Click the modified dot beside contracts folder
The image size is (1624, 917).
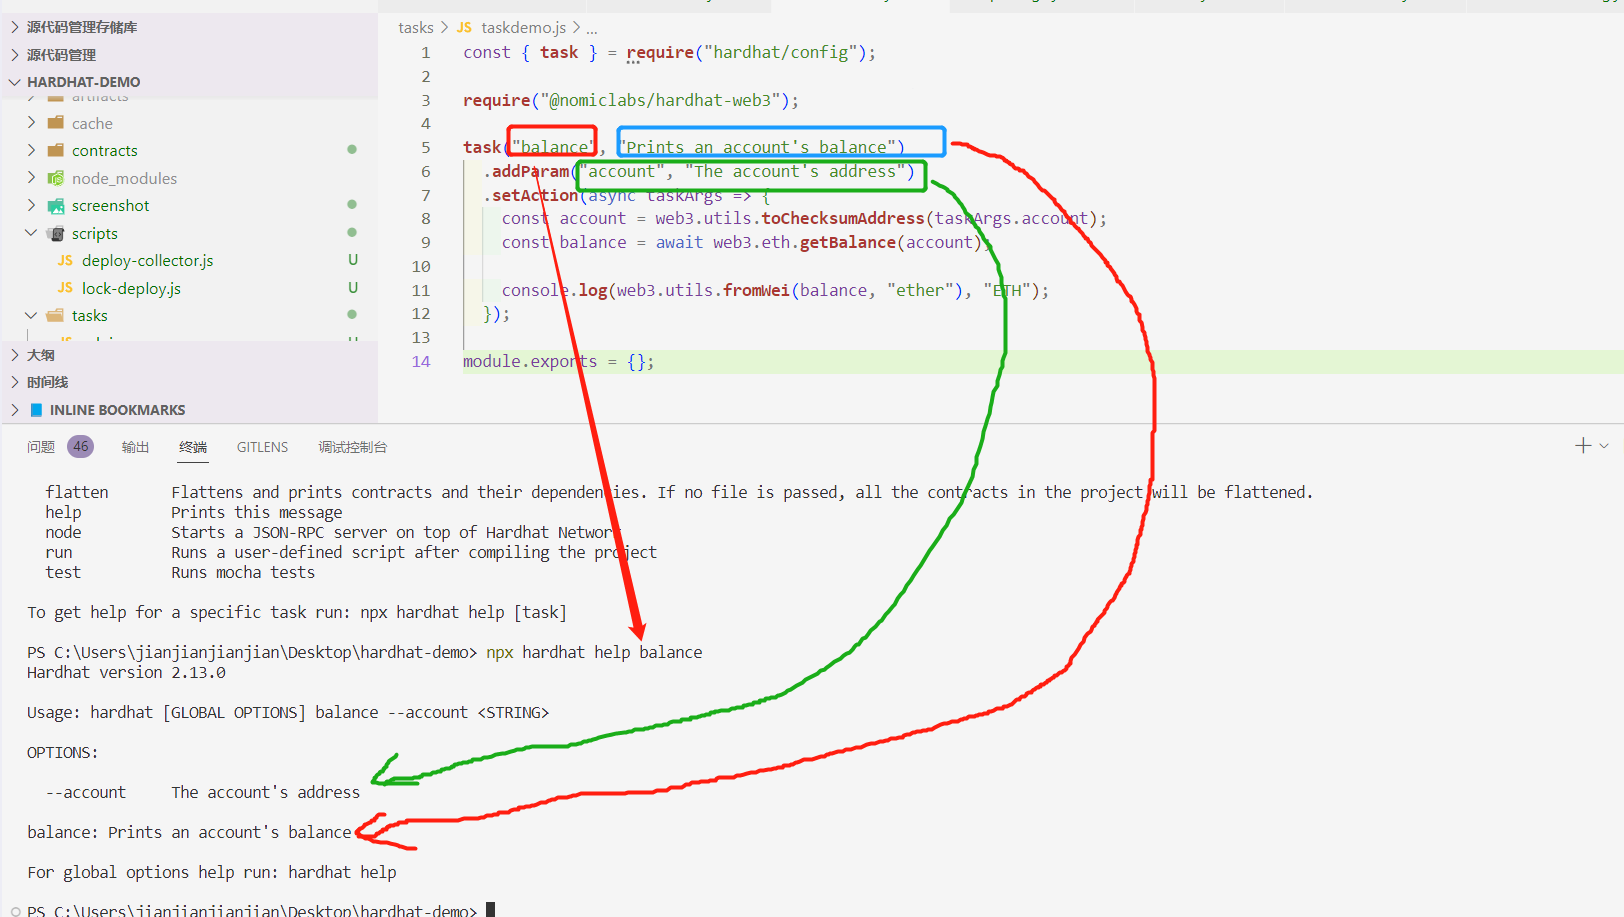coord(352,149)
